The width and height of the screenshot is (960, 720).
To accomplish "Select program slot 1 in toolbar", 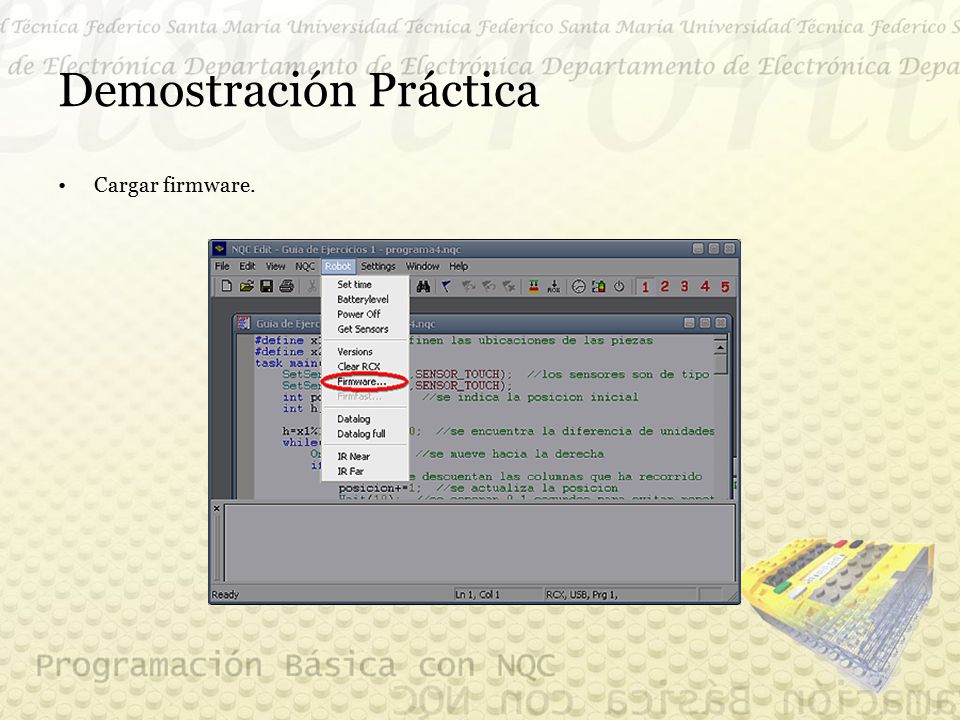I will point(645,287).
